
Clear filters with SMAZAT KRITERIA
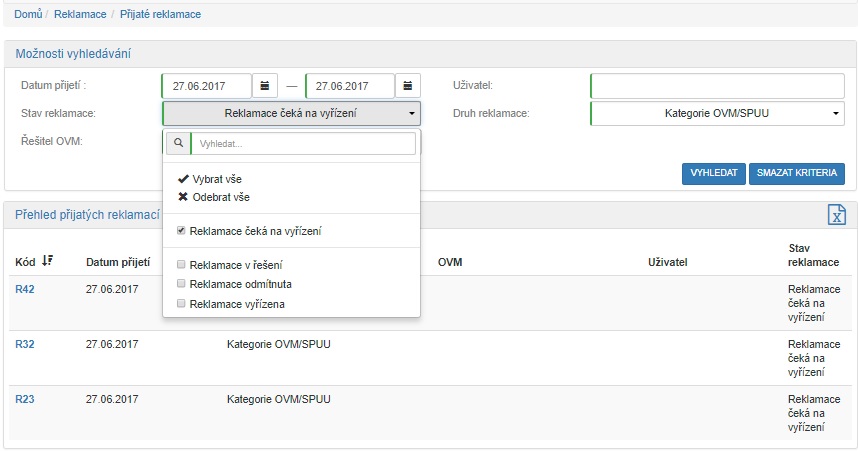click(796, 173)
